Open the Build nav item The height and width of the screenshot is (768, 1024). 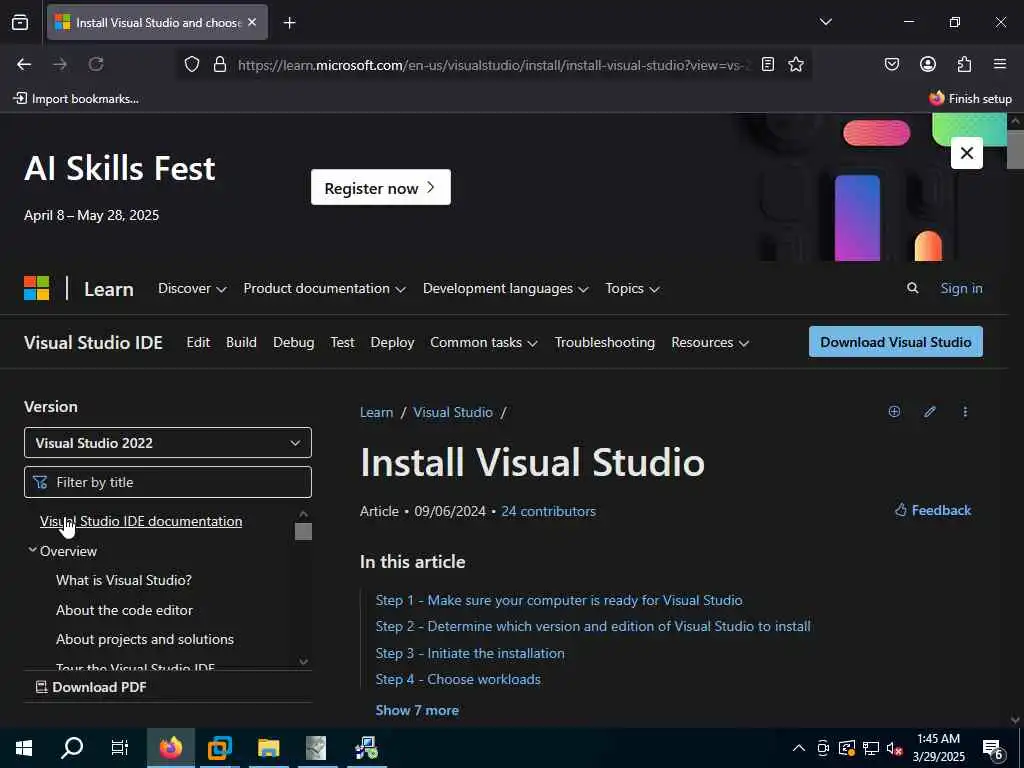(x=241, y=343)
